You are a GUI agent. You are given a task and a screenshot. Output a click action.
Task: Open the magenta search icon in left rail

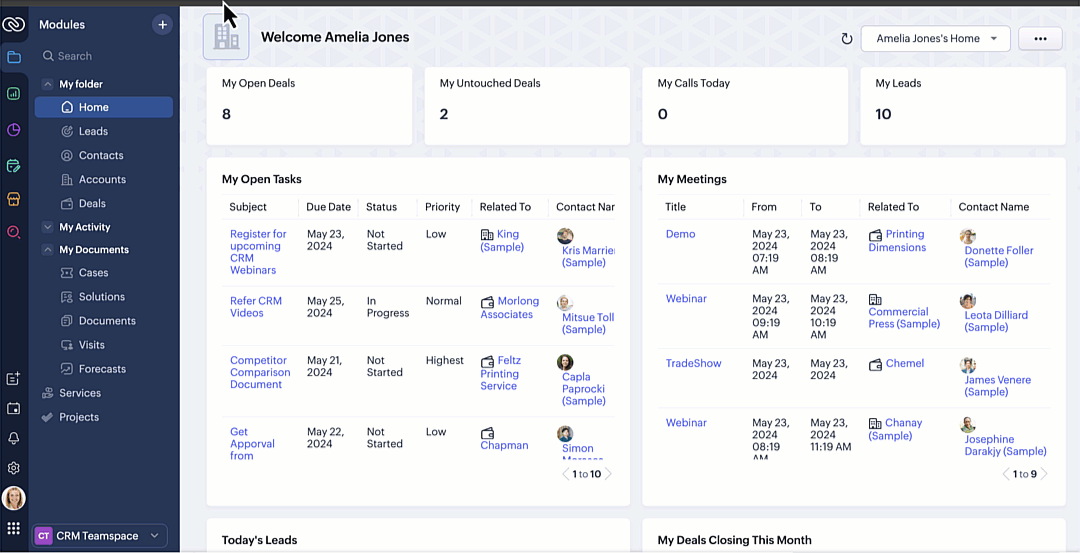[x=14, y=232]
